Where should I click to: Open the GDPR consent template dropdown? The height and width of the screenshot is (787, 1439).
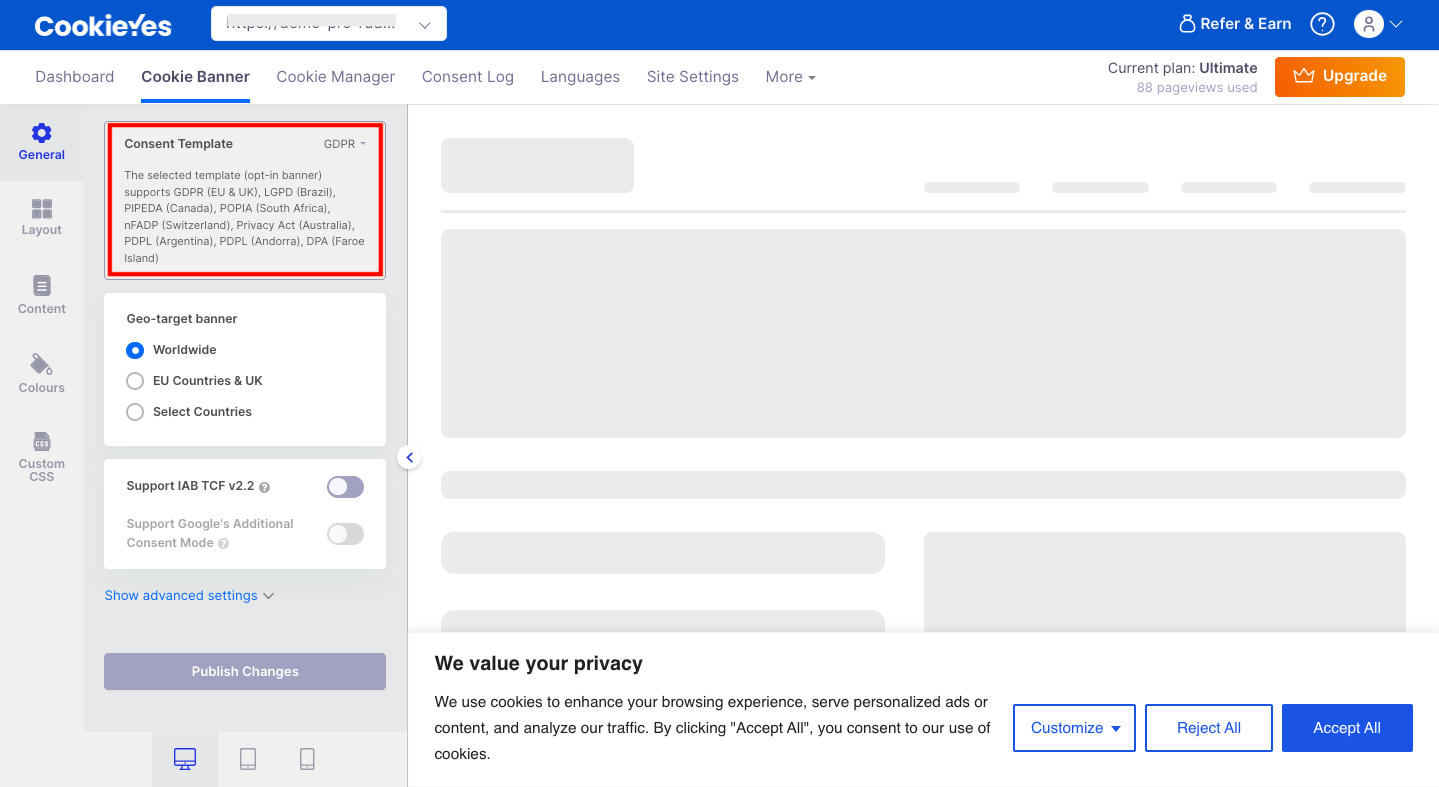(x=345, y=144)
